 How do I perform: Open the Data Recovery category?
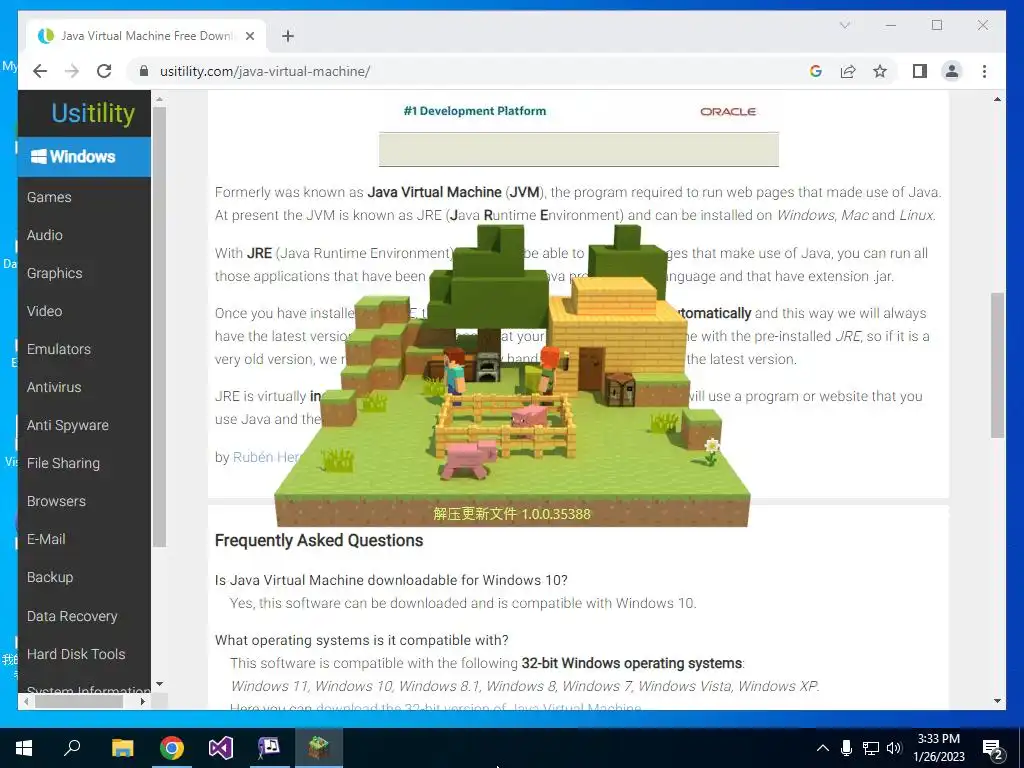(72, 616)
